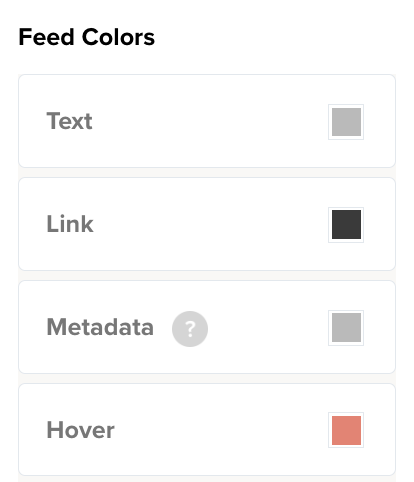Click empty area of the Link row
This screenshot has width=414, height=482.
coord(207,224)
